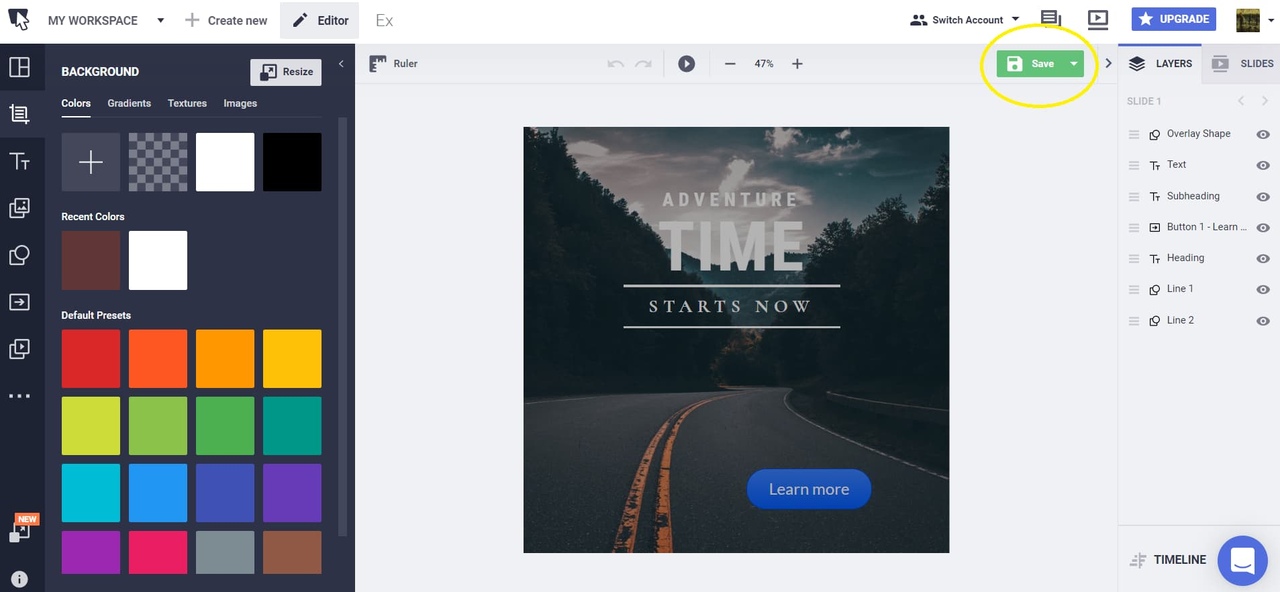Open the buttons tool in sidebar
1280x592 pixels.
point(19,302)
